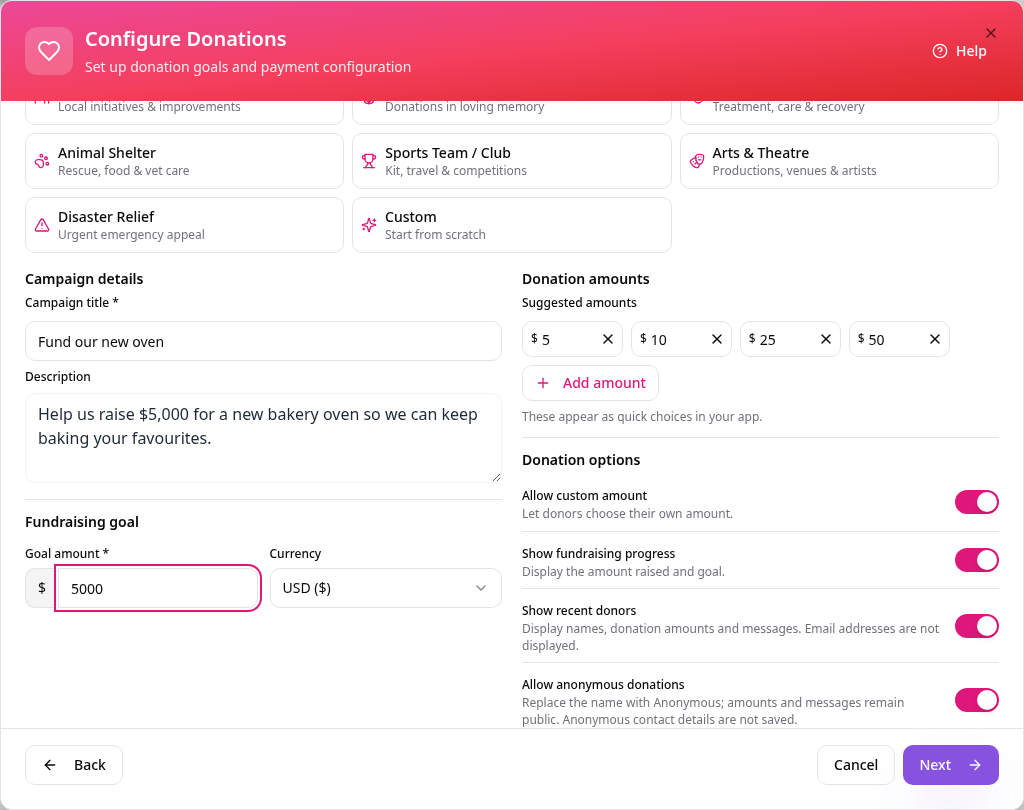The width and height of the screenshot is (1024, 810).
Task: Focus the Campaign title input field
Action: [263, 341]
